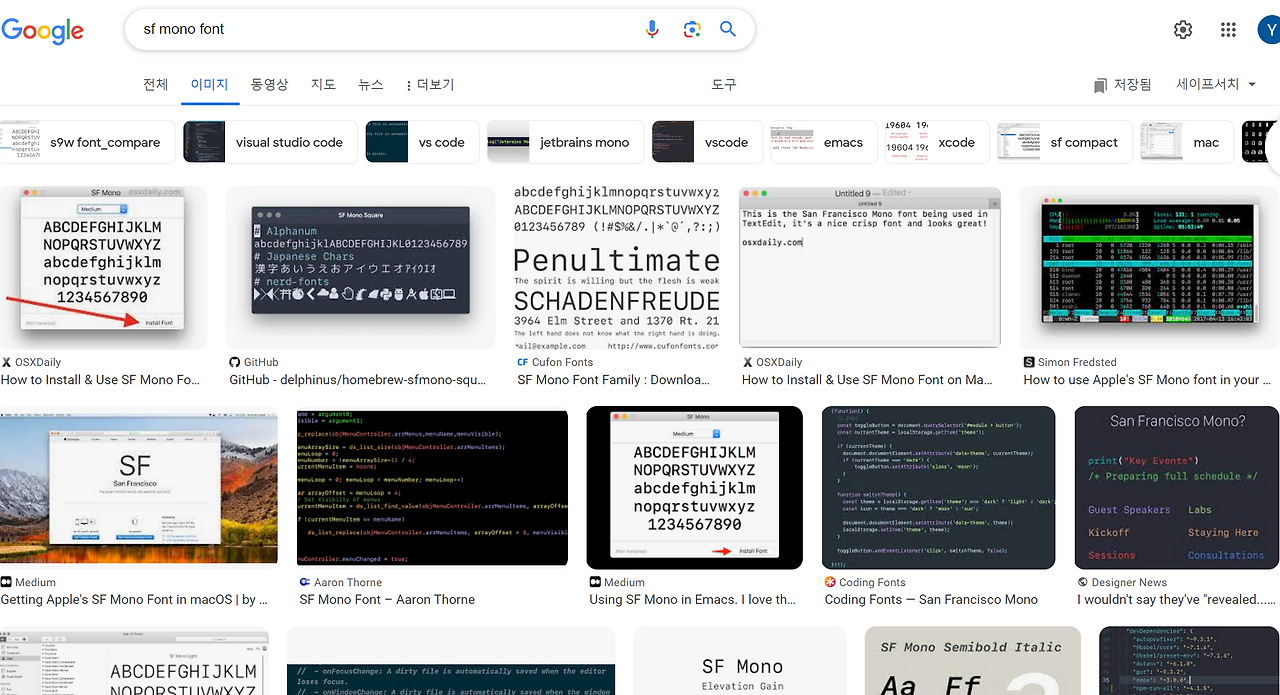Open the Medium Emacs SF Mono thumbnail
Viewport: 1280px width, 695px height.
click(x=695, y=488)
